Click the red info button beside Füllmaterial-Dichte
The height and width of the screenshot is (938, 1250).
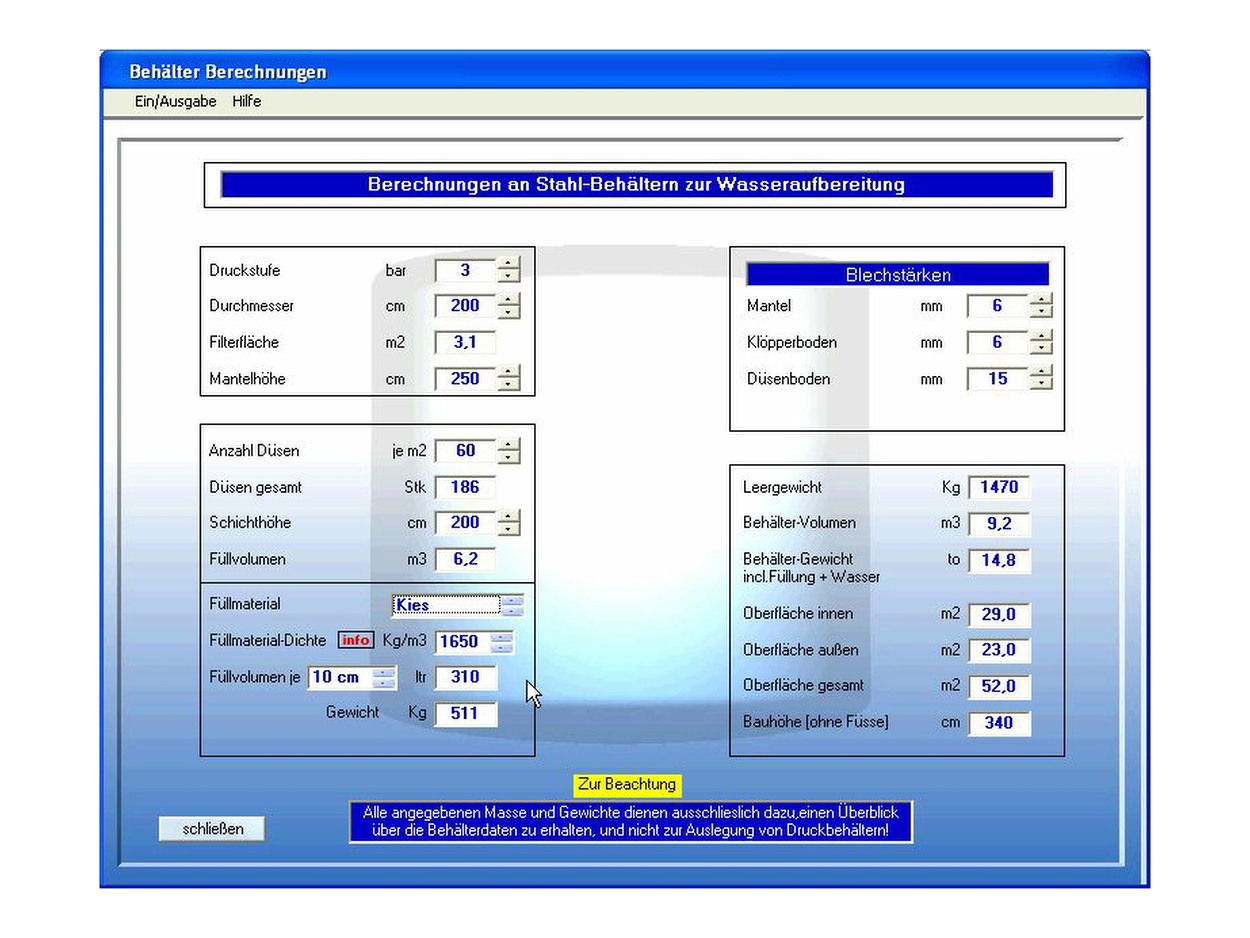click(x=355, y=640)
